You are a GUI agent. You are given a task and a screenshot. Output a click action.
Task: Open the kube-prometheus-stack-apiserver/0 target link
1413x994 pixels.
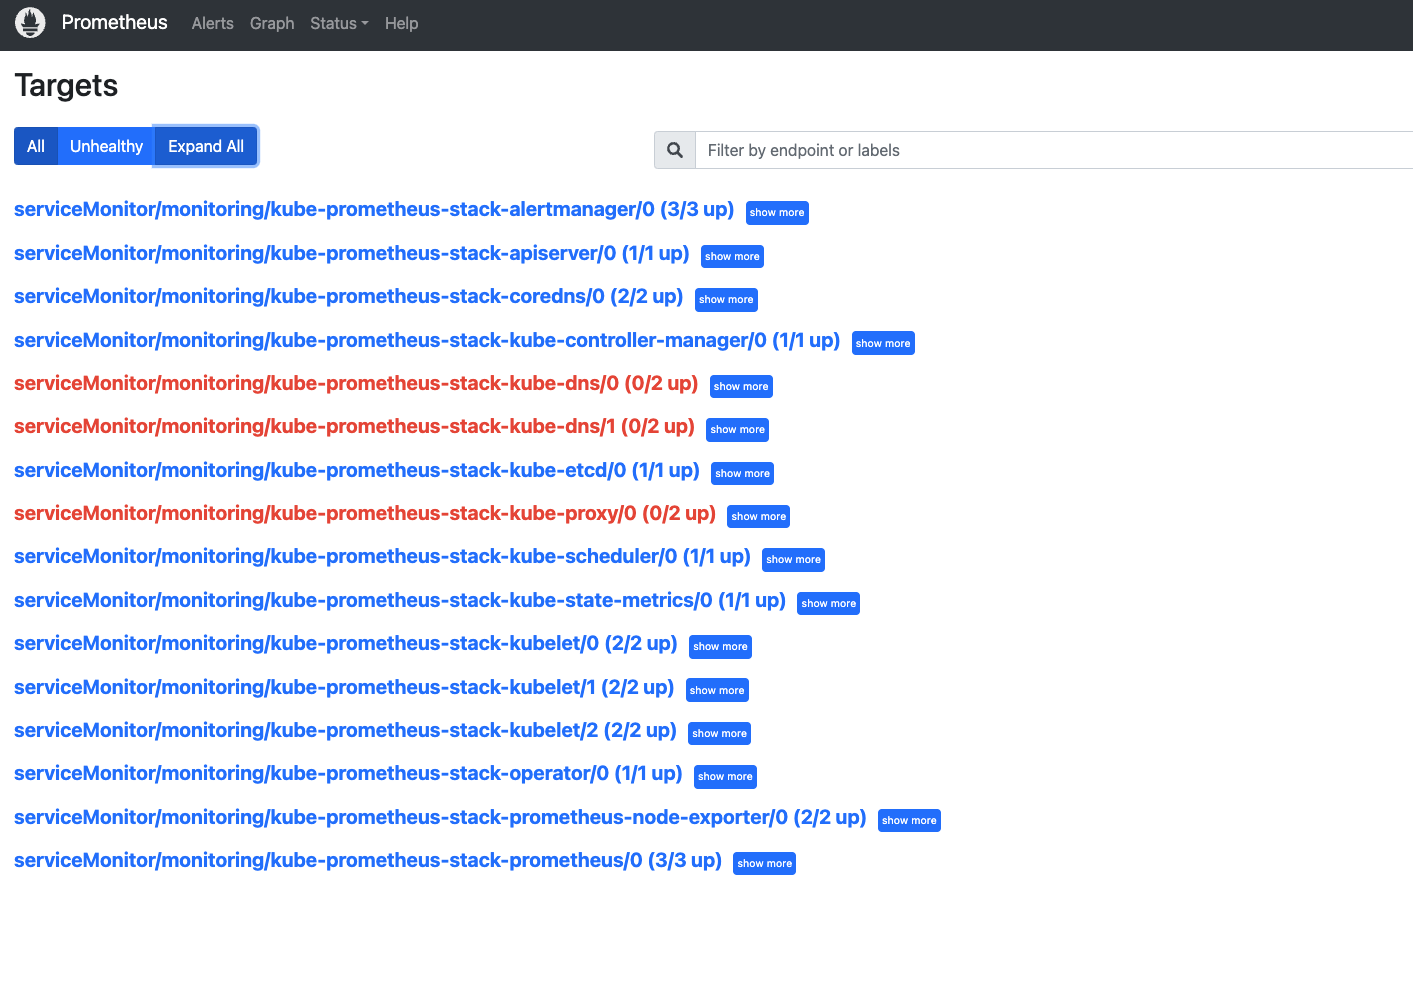pos(351,253)
